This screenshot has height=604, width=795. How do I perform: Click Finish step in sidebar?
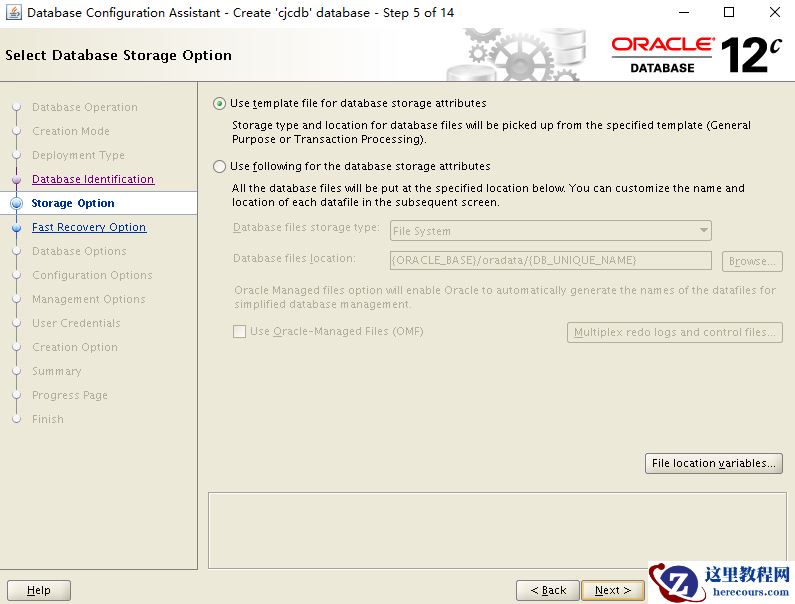48,419
